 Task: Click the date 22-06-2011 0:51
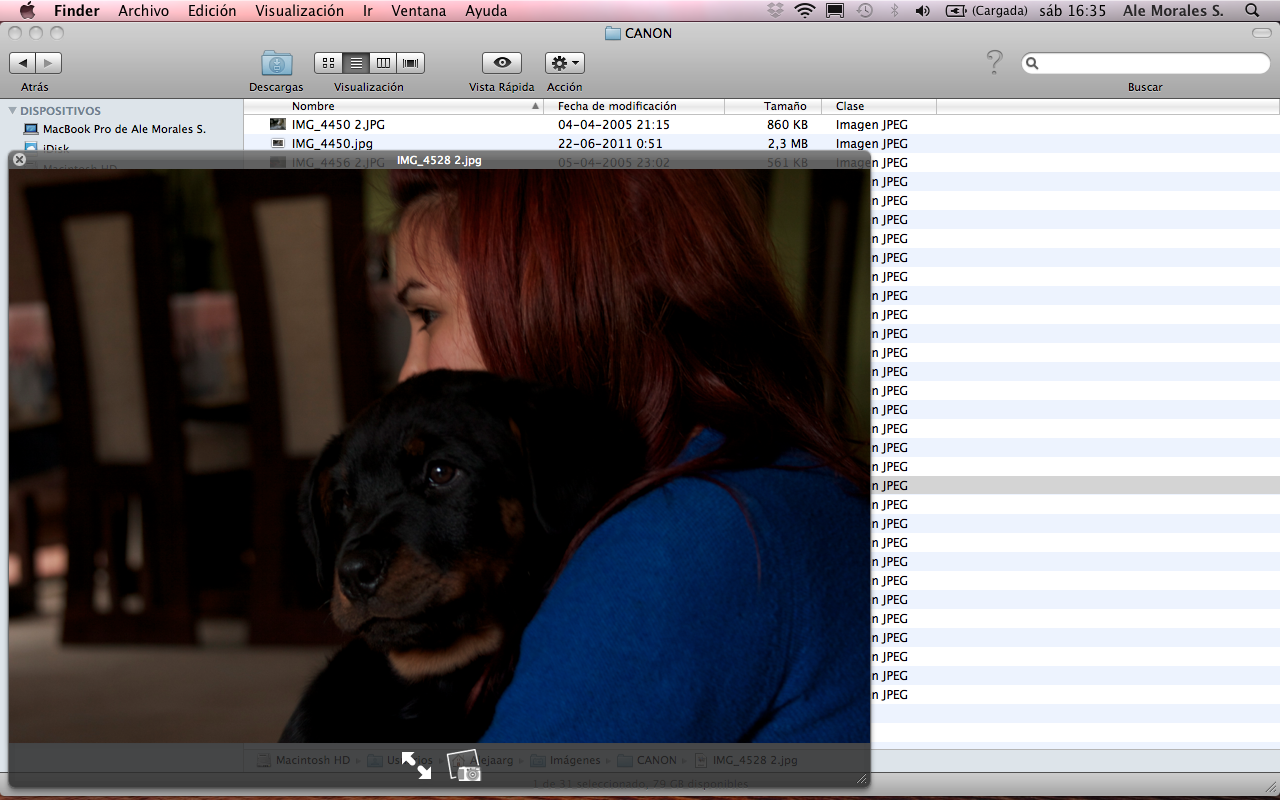coord(610,144)
